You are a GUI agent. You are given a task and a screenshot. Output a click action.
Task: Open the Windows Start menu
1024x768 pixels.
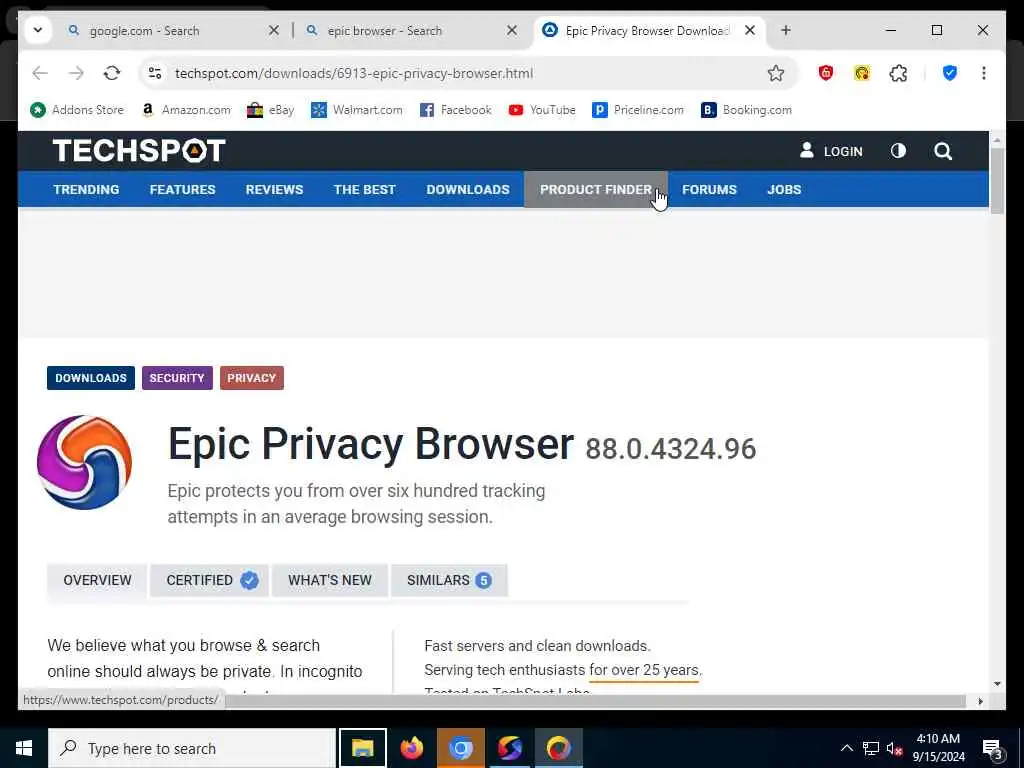[24, 748]
